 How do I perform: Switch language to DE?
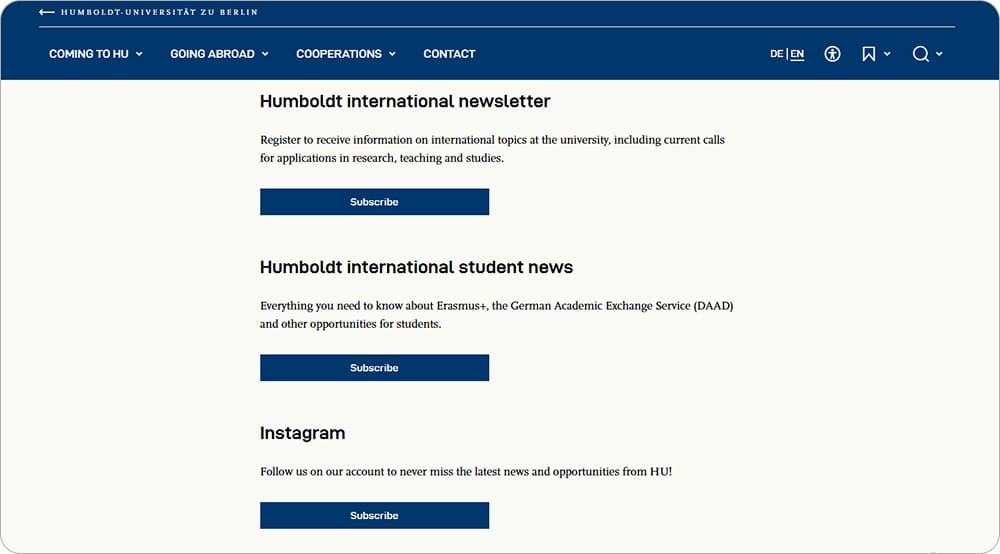[x=776, y=54]
